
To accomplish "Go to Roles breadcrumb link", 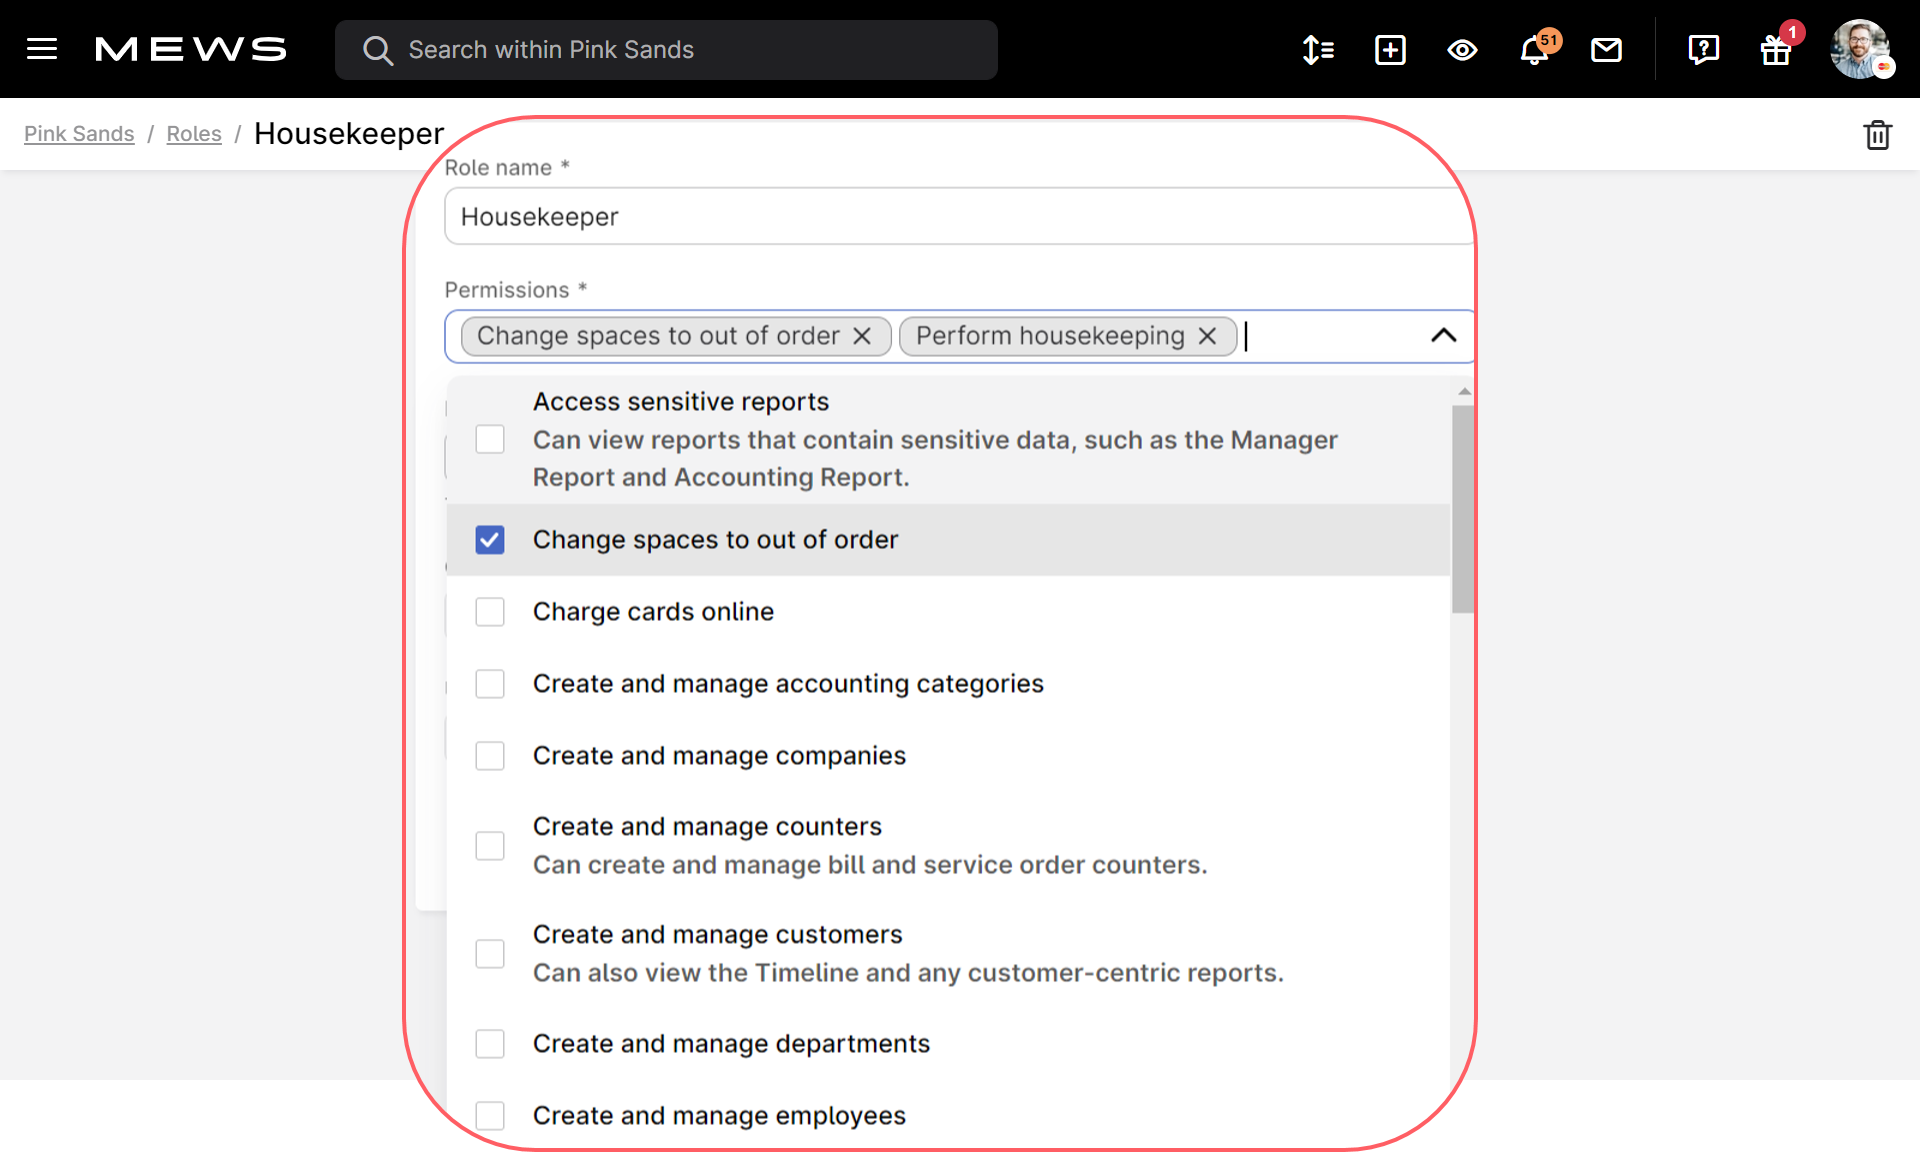I will coord(194,134).
